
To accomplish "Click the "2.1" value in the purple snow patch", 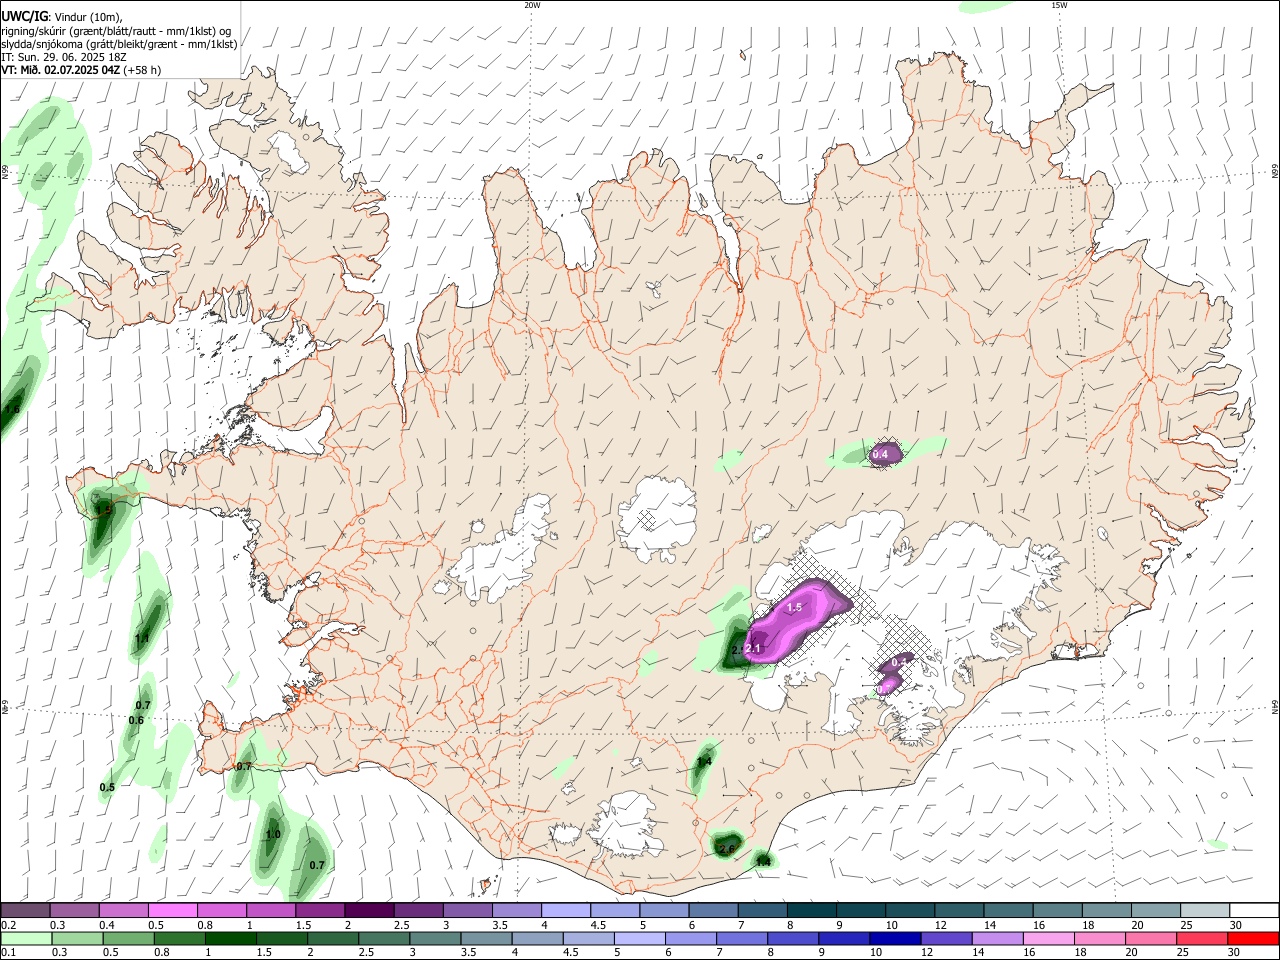I will click(x=754, y=649).
